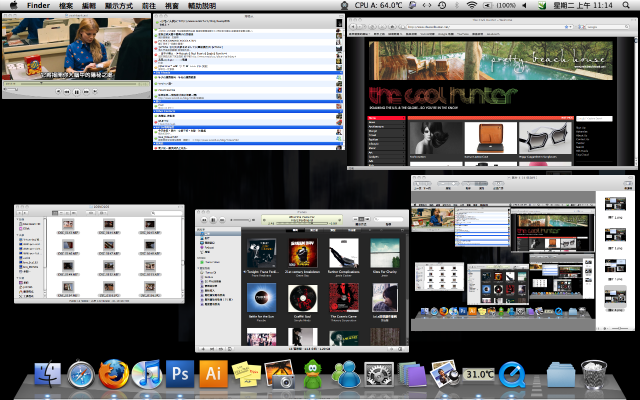640x400 pixels.
Task: Open Firefox in the Dock
Action: (114, 375)
